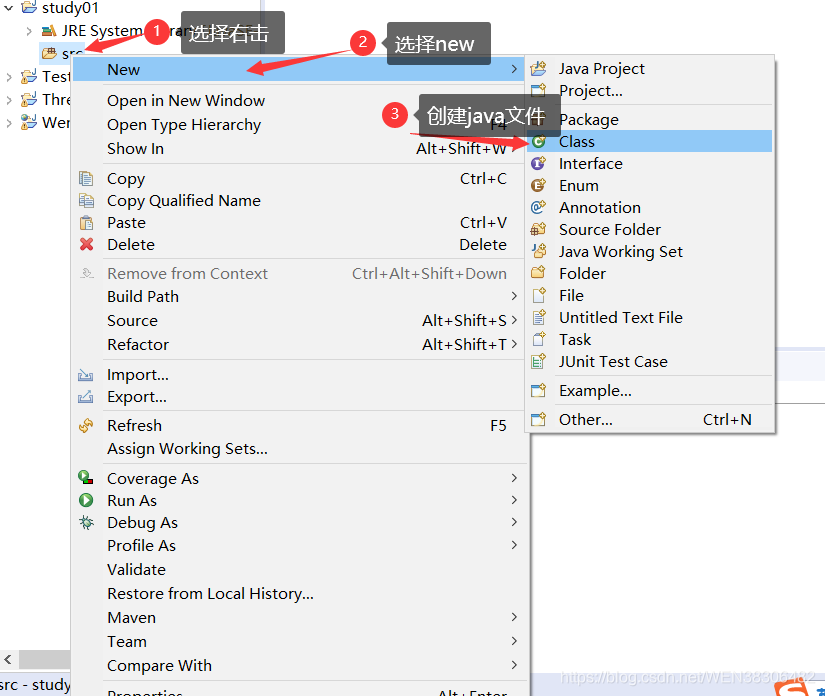This screenshot has width=825, height=696.
Task: Open the Maven submenu arrow
Action: (x=514, y=617)
